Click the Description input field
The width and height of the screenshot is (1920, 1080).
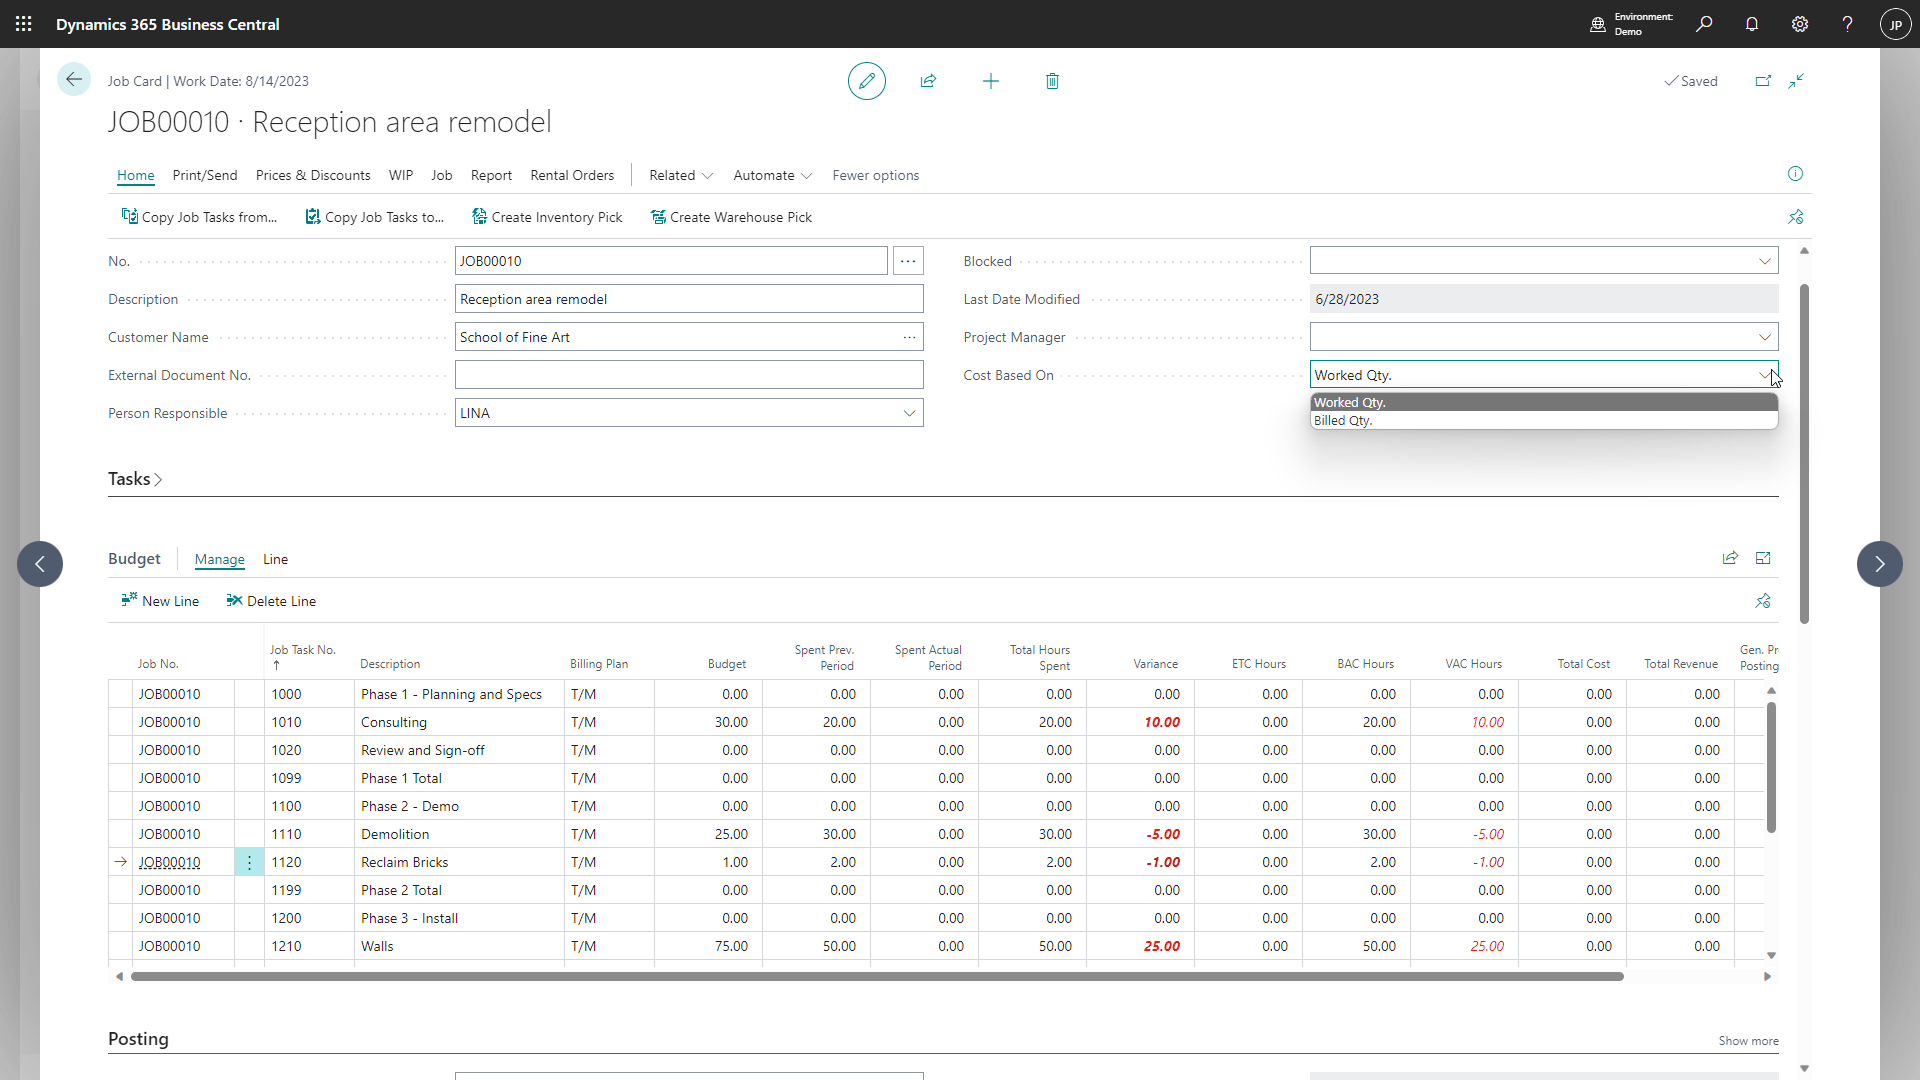tap(689, 299)
